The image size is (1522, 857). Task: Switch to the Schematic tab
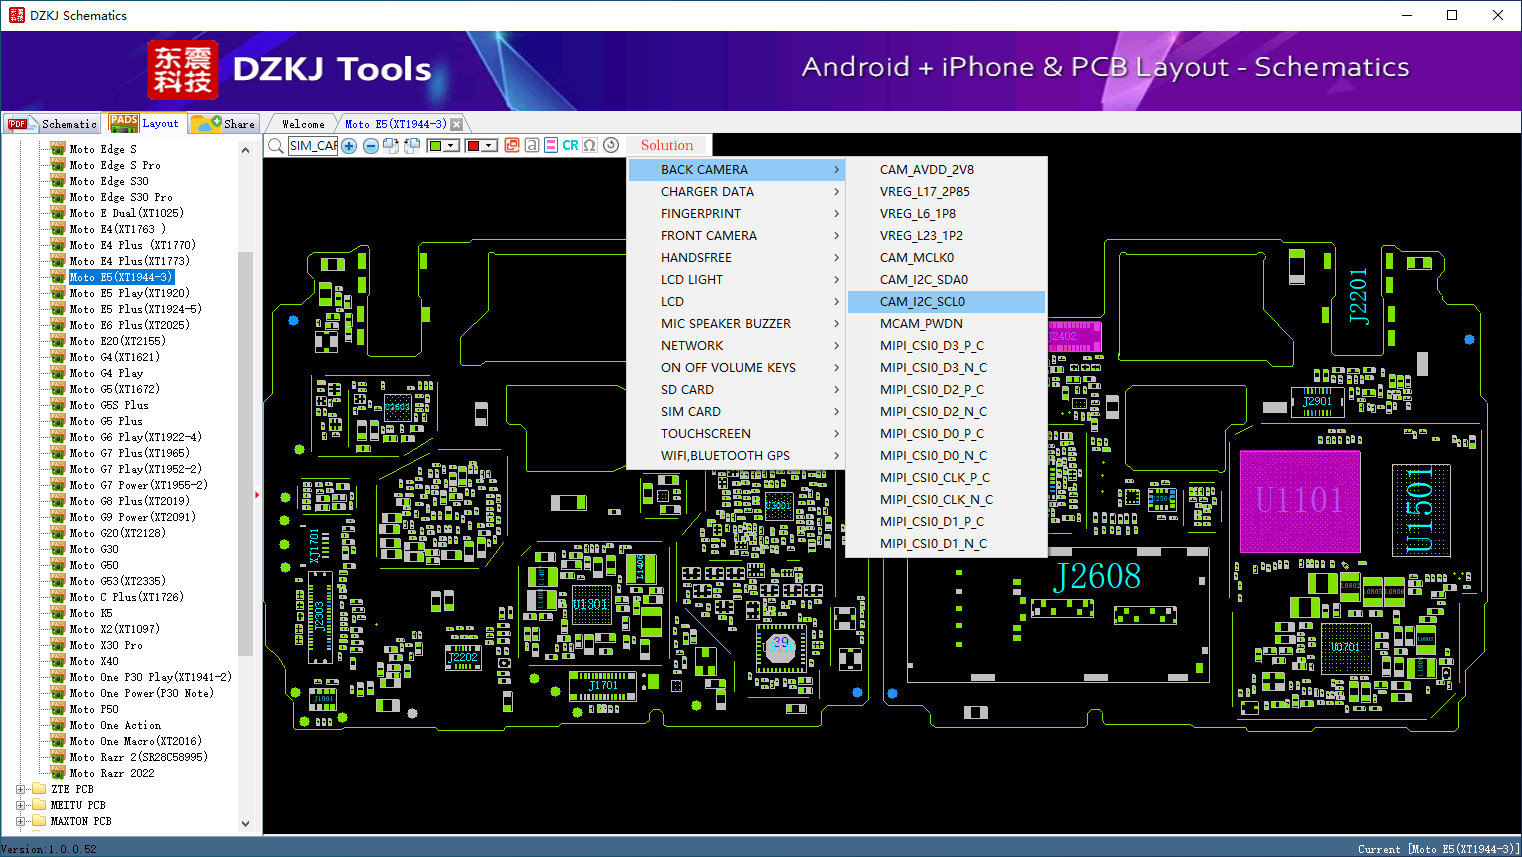point(52,124)
